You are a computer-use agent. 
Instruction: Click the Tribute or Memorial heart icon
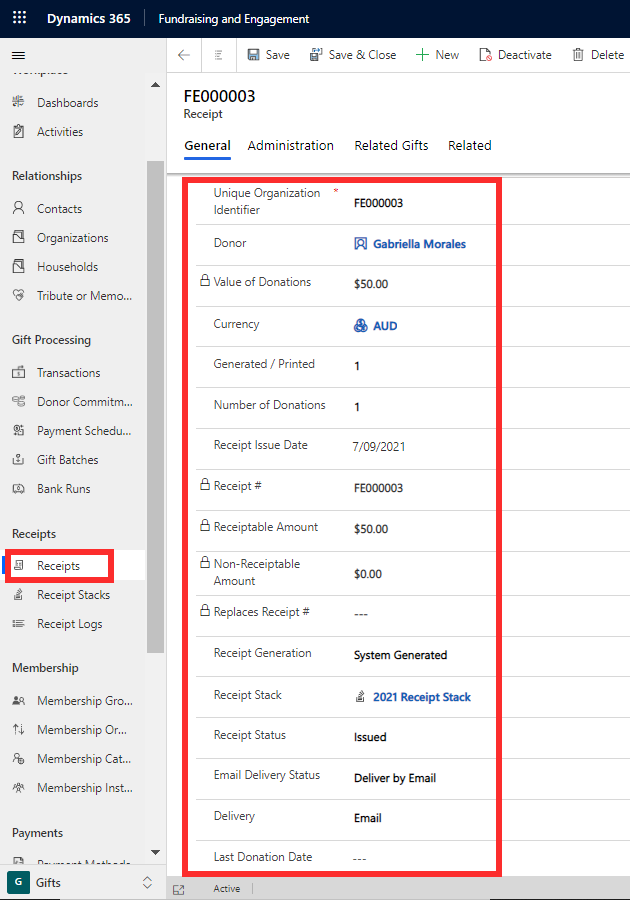click(x=18, y=295)
